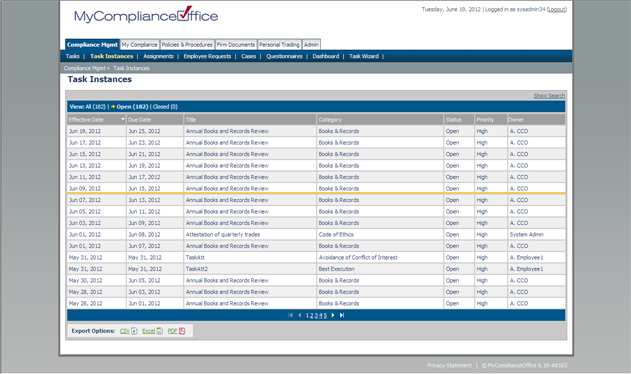Viewport: 631px width, 374px height.
Task: Go to the first page of results
Action: [x=291, y=315]
